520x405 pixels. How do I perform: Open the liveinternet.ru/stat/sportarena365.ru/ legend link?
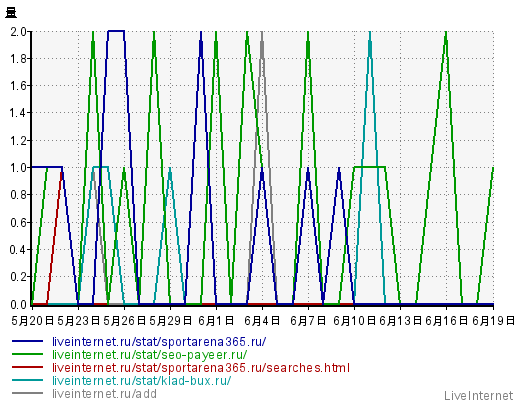[159, 342]
